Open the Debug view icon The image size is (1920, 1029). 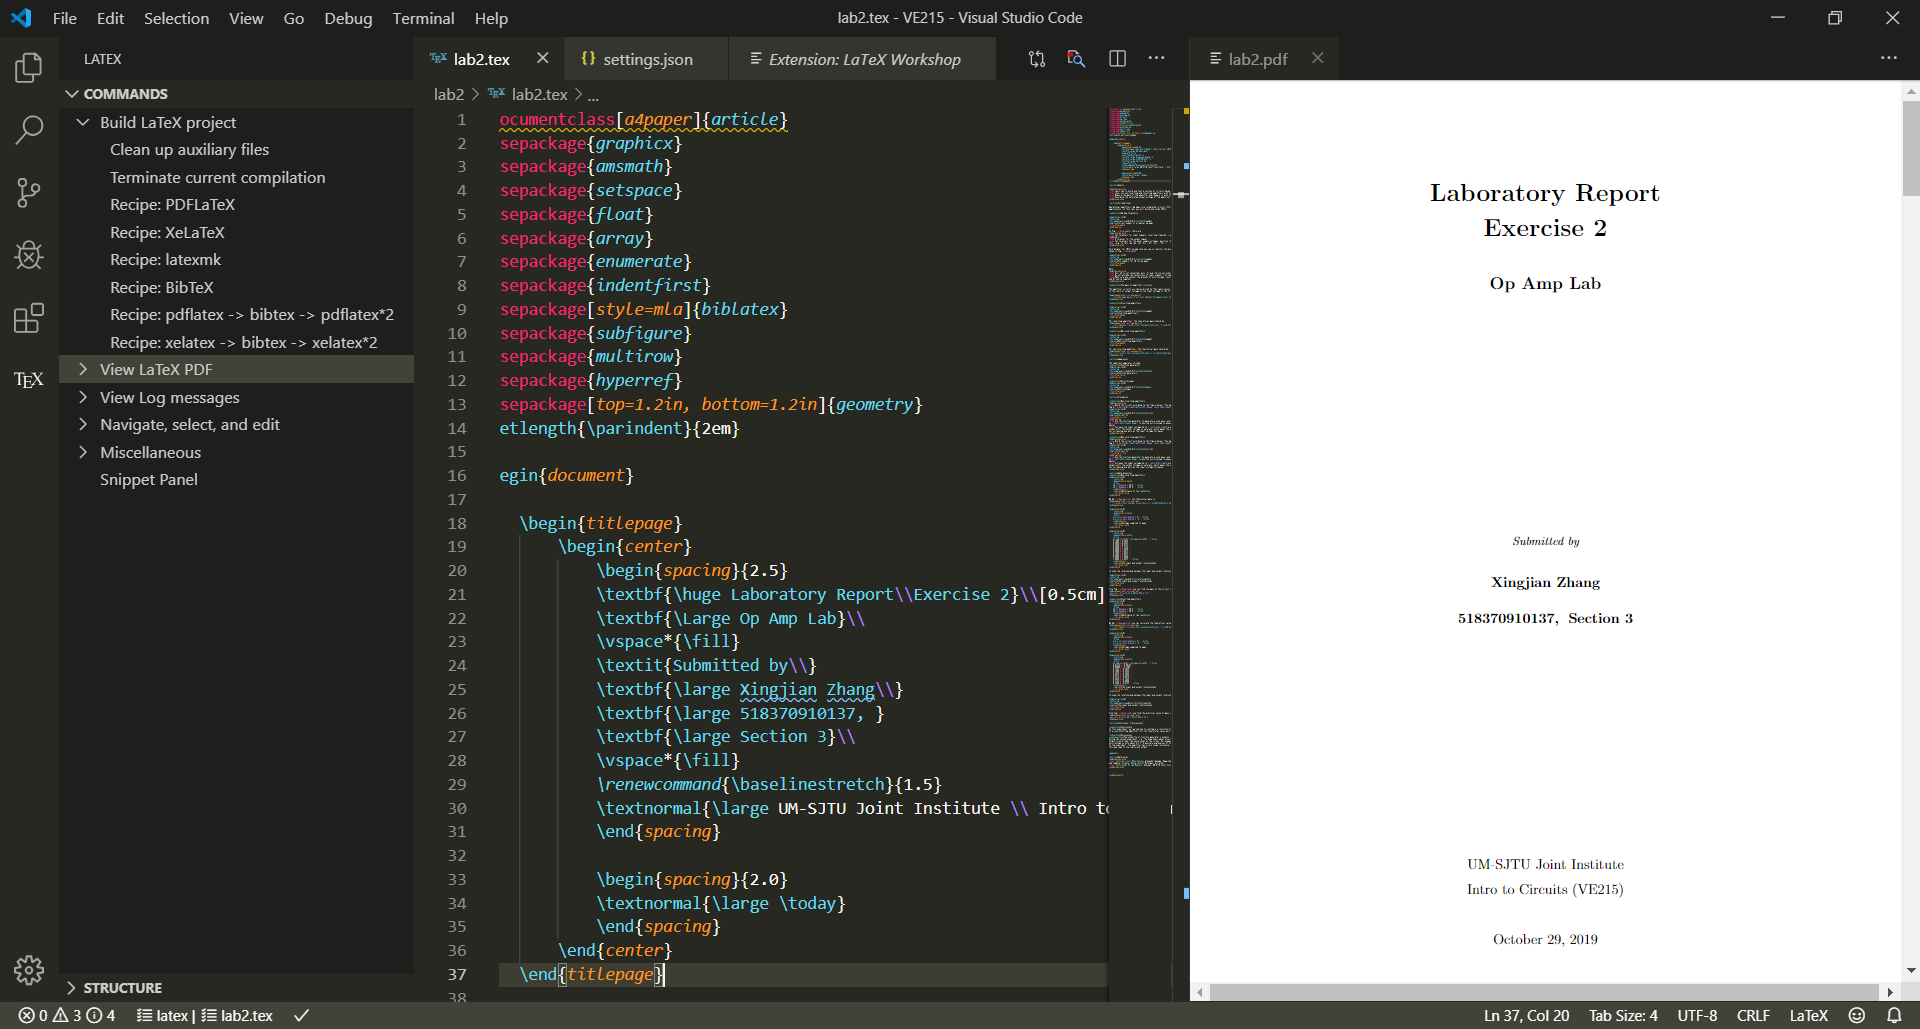pos(29,255)
